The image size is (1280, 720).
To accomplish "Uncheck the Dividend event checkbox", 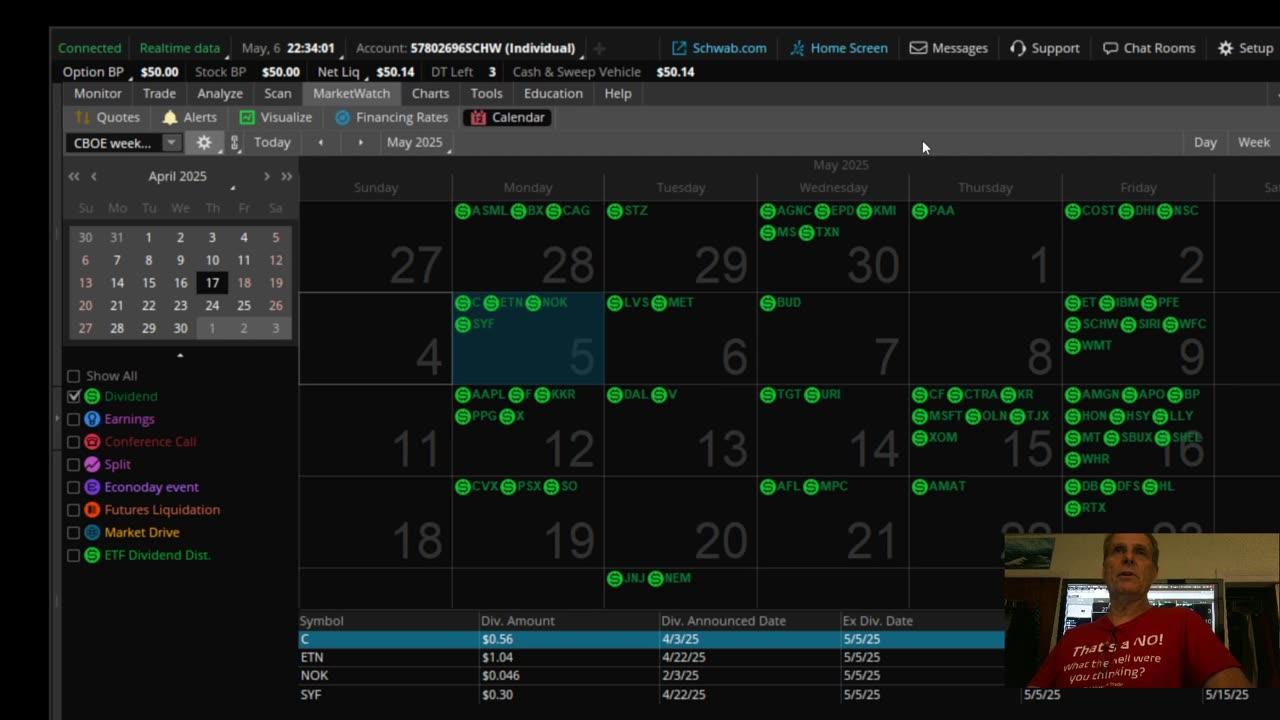I will click(73, 396).
